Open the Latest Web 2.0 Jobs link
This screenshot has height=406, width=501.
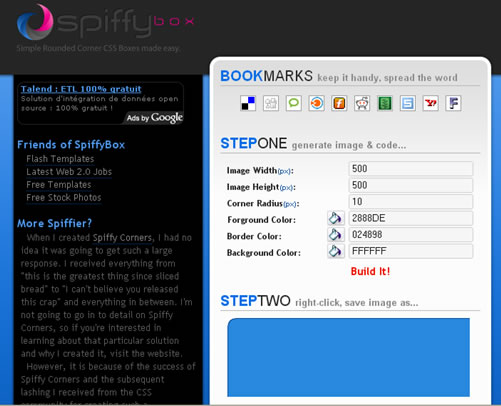[69, 172]
